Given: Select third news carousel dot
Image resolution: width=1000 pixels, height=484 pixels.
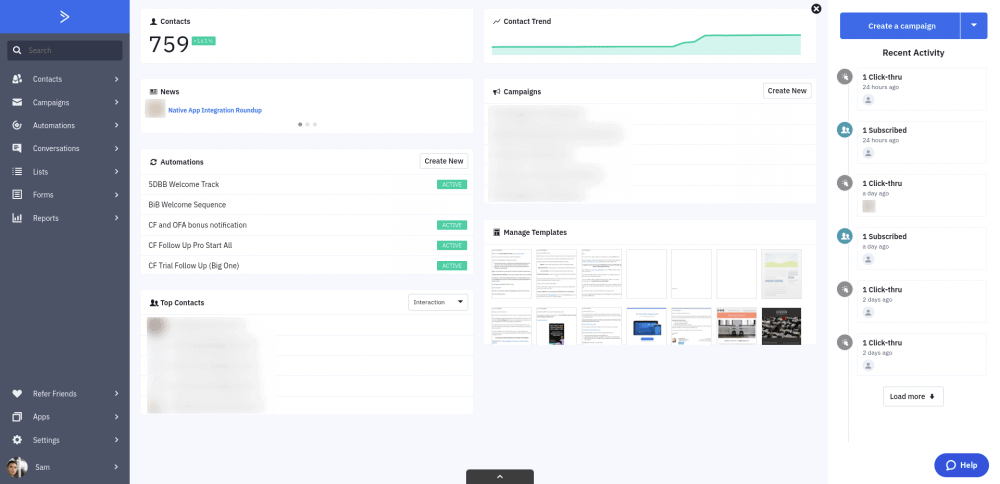Looking at the screenshot, I should point(315,124).
